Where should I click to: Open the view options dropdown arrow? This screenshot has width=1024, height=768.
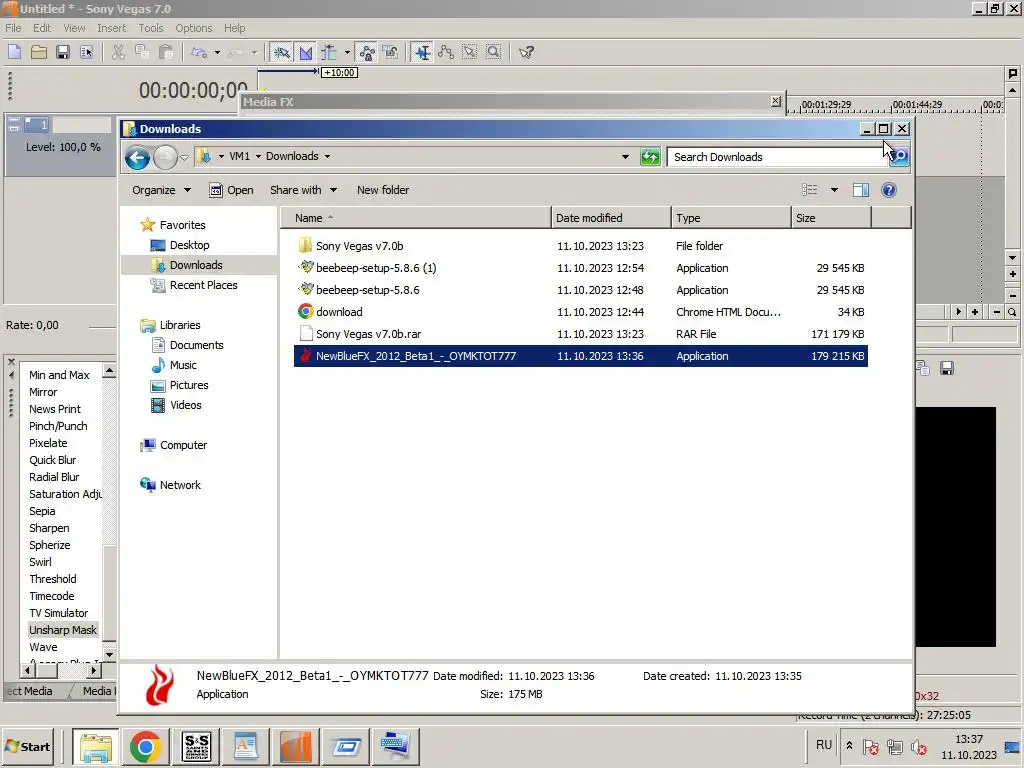[x=834, y=190]
